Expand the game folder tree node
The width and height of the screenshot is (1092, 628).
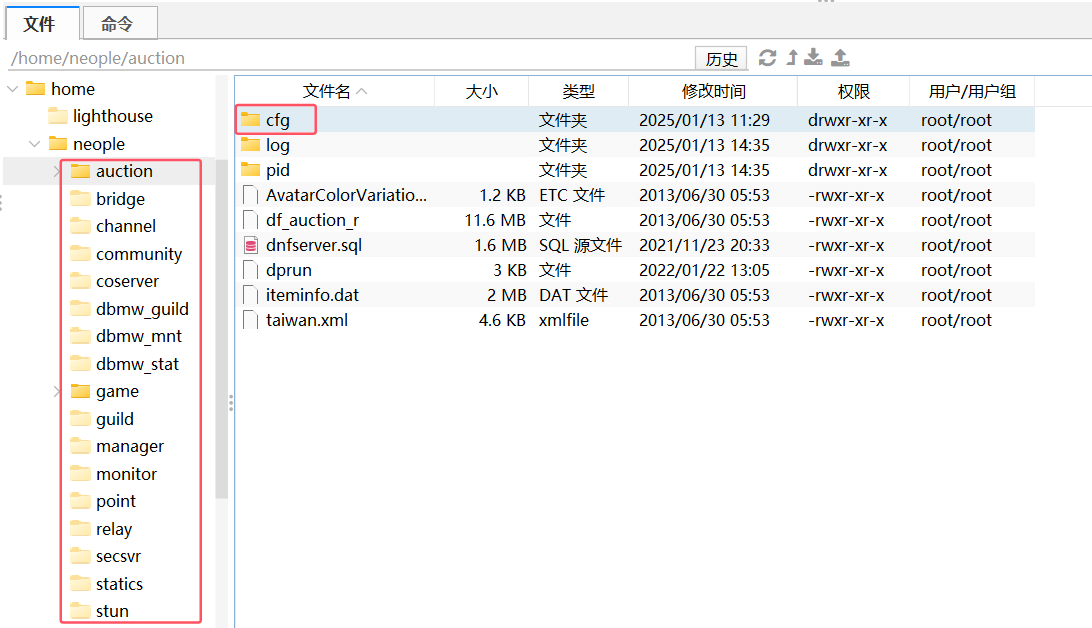coord(57,391)
